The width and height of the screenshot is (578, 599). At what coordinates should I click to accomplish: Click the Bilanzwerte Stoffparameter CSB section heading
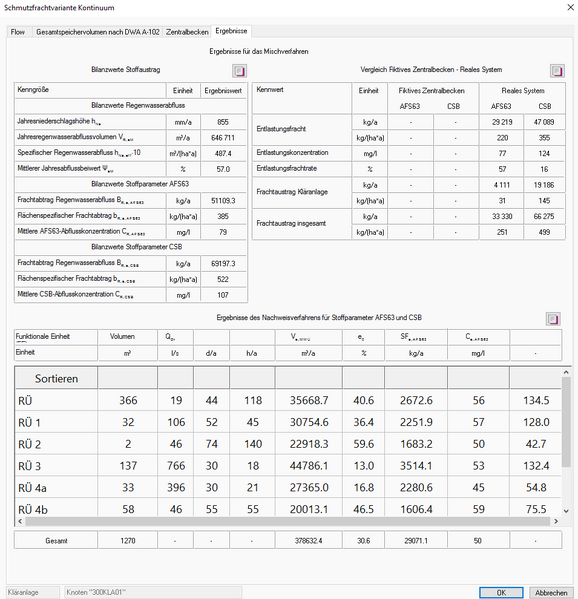136,247
